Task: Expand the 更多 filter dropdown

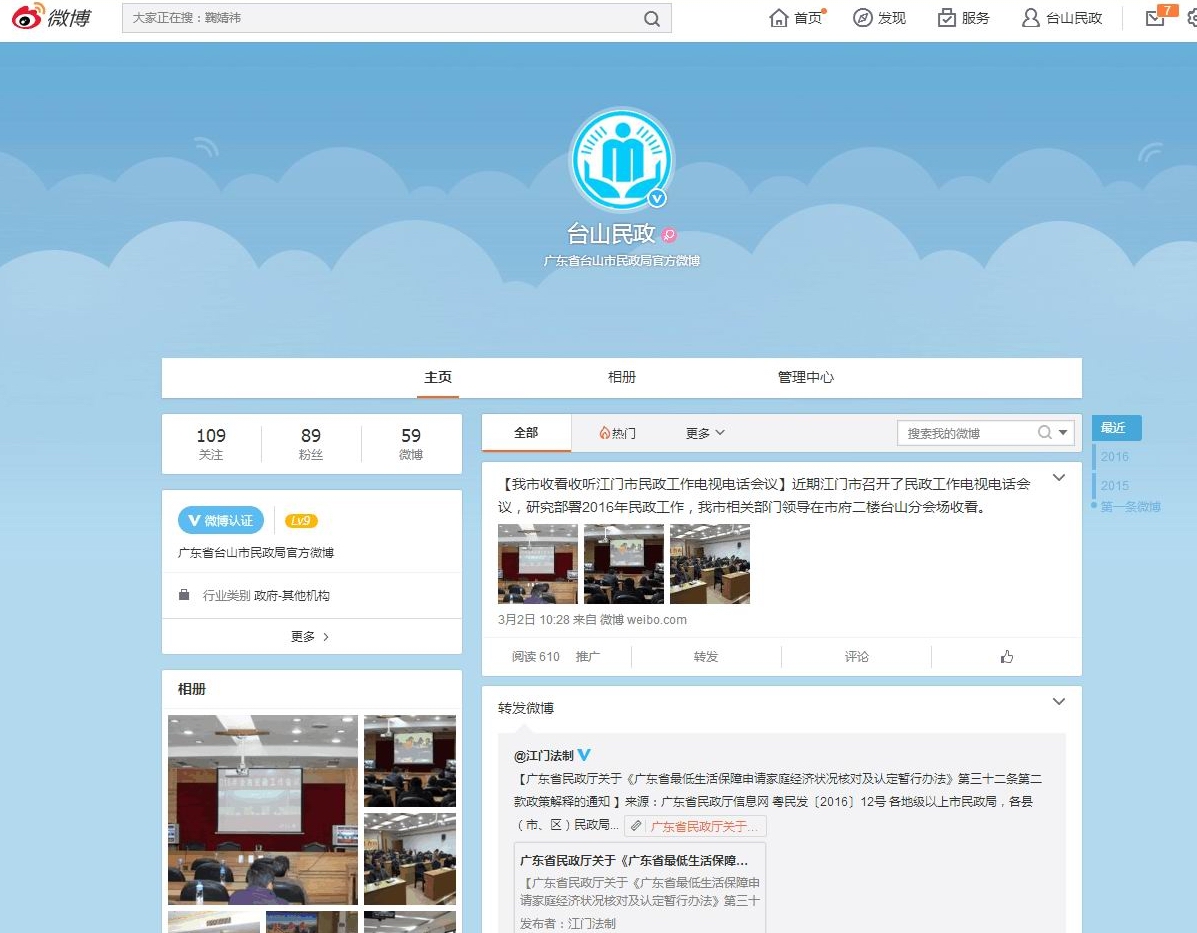Action: point(705,433)
